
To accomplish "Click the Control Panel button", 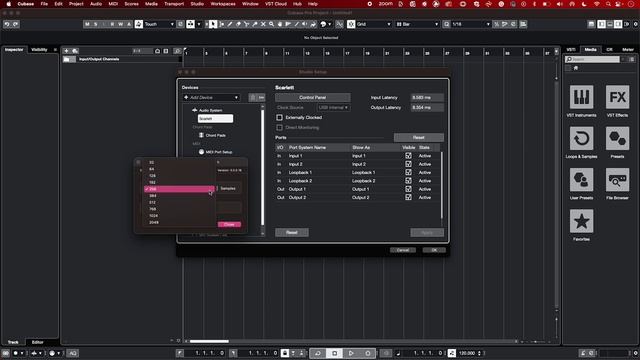I will click(x=313, y=98).
